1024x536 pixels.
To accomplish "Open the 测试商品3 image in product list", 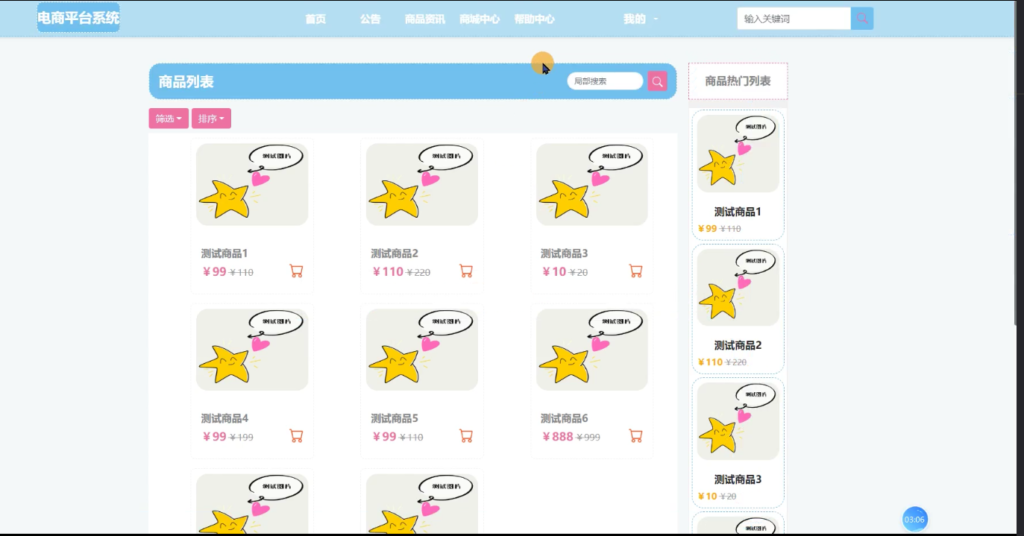I will (592, 185).
